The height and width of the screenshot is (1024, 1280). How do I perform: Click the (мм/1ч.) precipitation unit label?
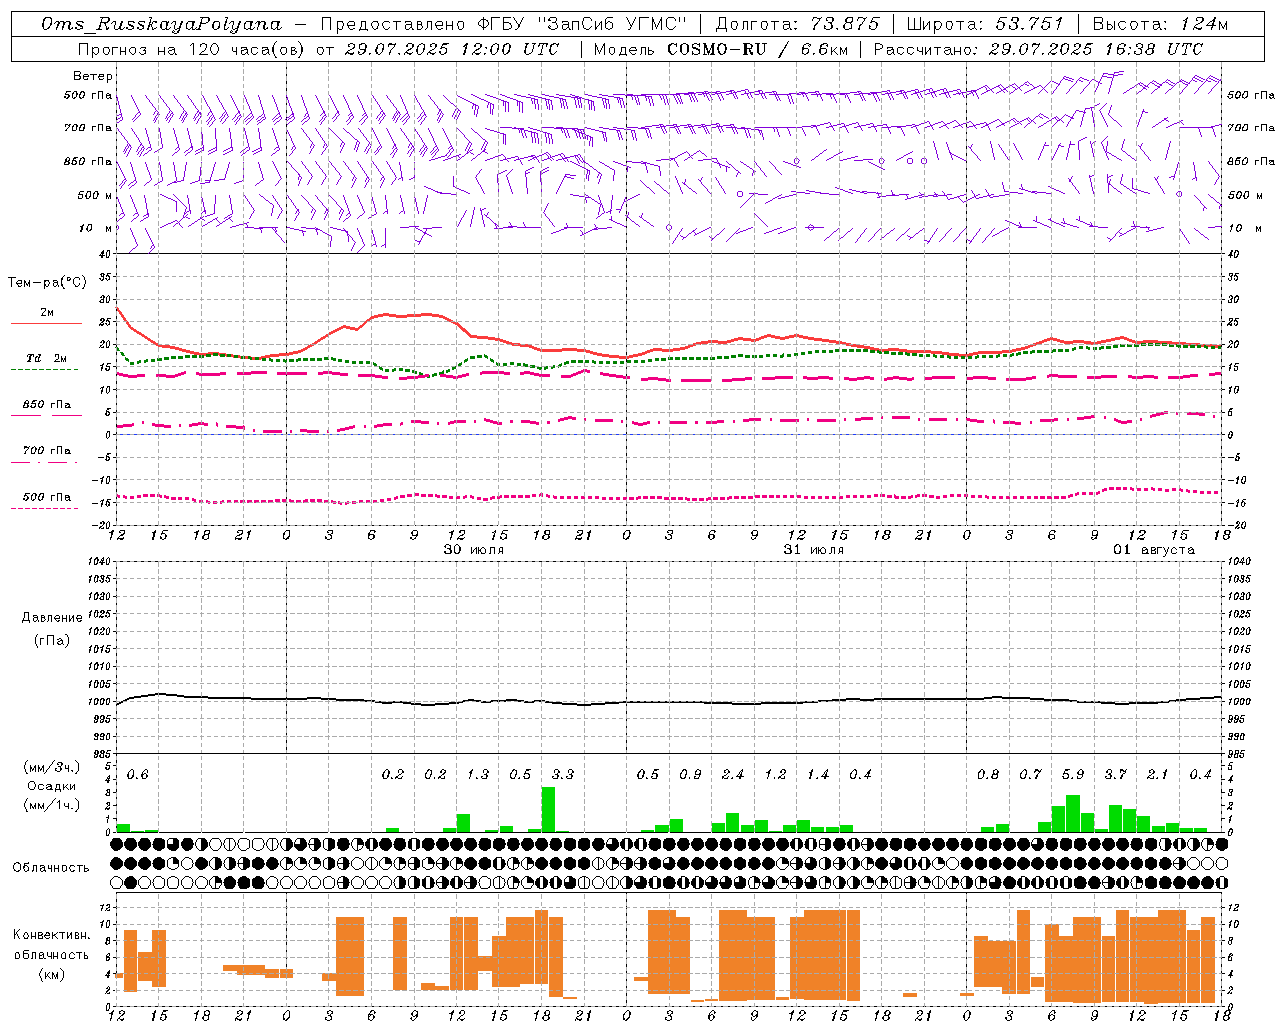click(50, 805)
